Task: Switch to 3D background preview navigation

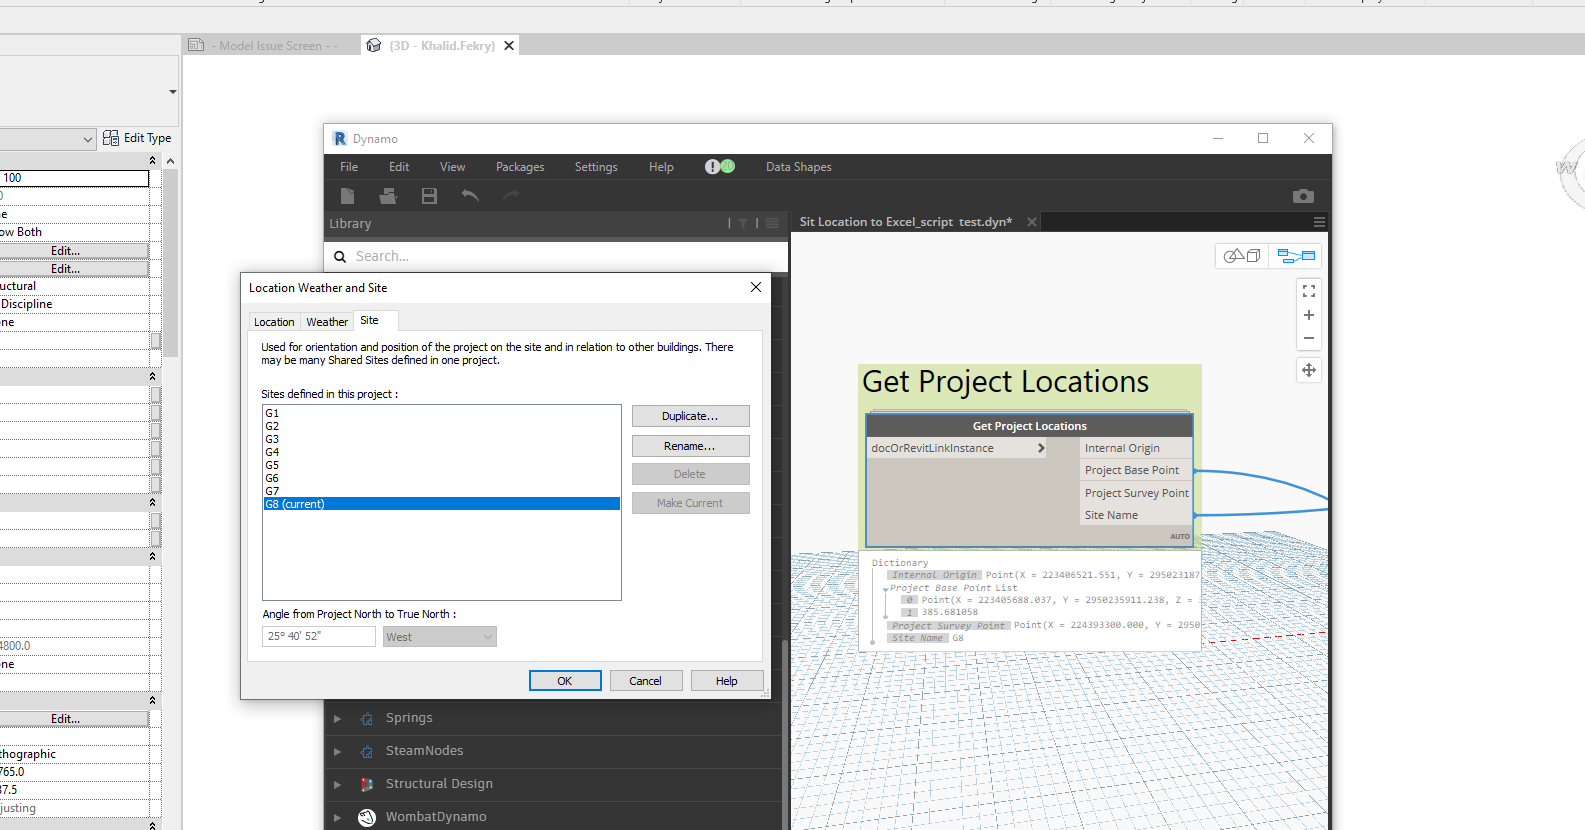Action: point(1242,256)
